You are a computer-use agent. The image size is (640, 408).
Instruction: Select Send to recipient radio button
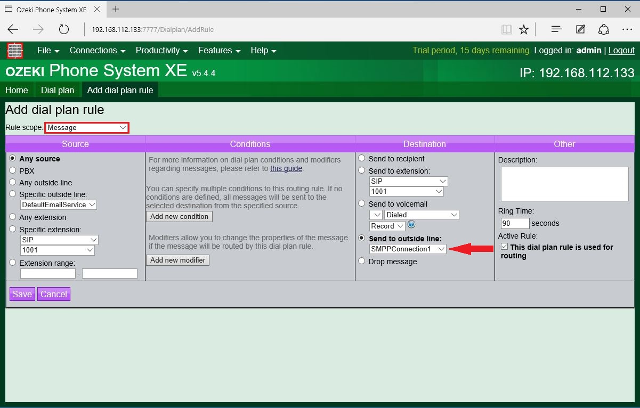[362, 158]
